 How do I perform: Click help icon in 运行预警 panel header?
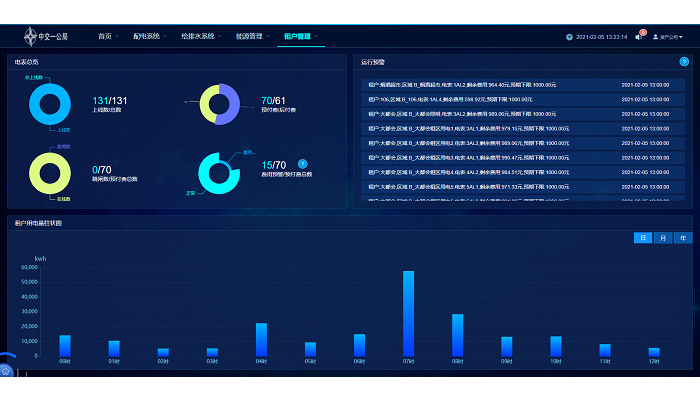coord(684,62)
